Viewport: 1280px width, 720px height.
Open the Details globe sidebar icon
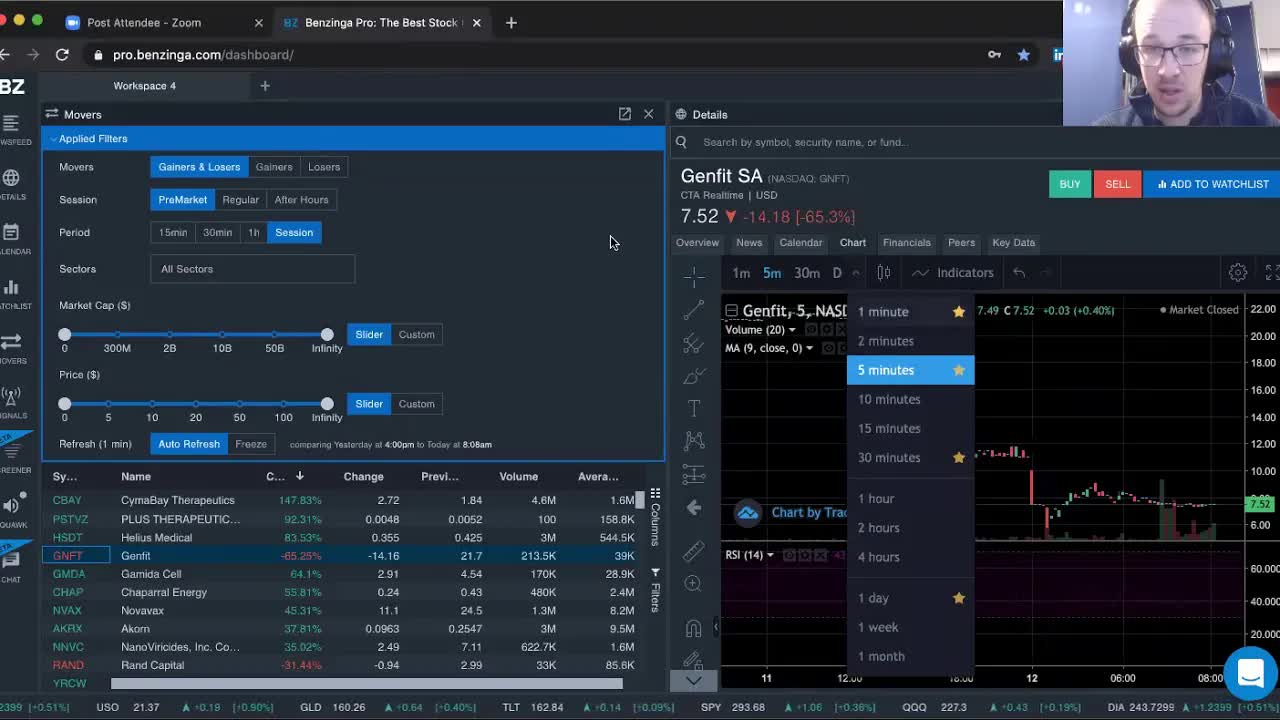11,178
